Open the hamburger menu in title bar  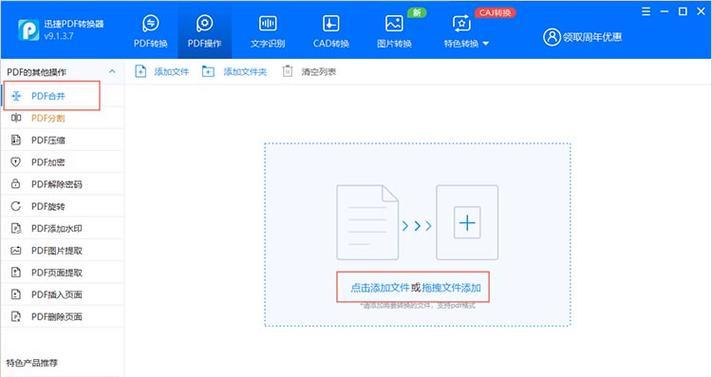646,12
